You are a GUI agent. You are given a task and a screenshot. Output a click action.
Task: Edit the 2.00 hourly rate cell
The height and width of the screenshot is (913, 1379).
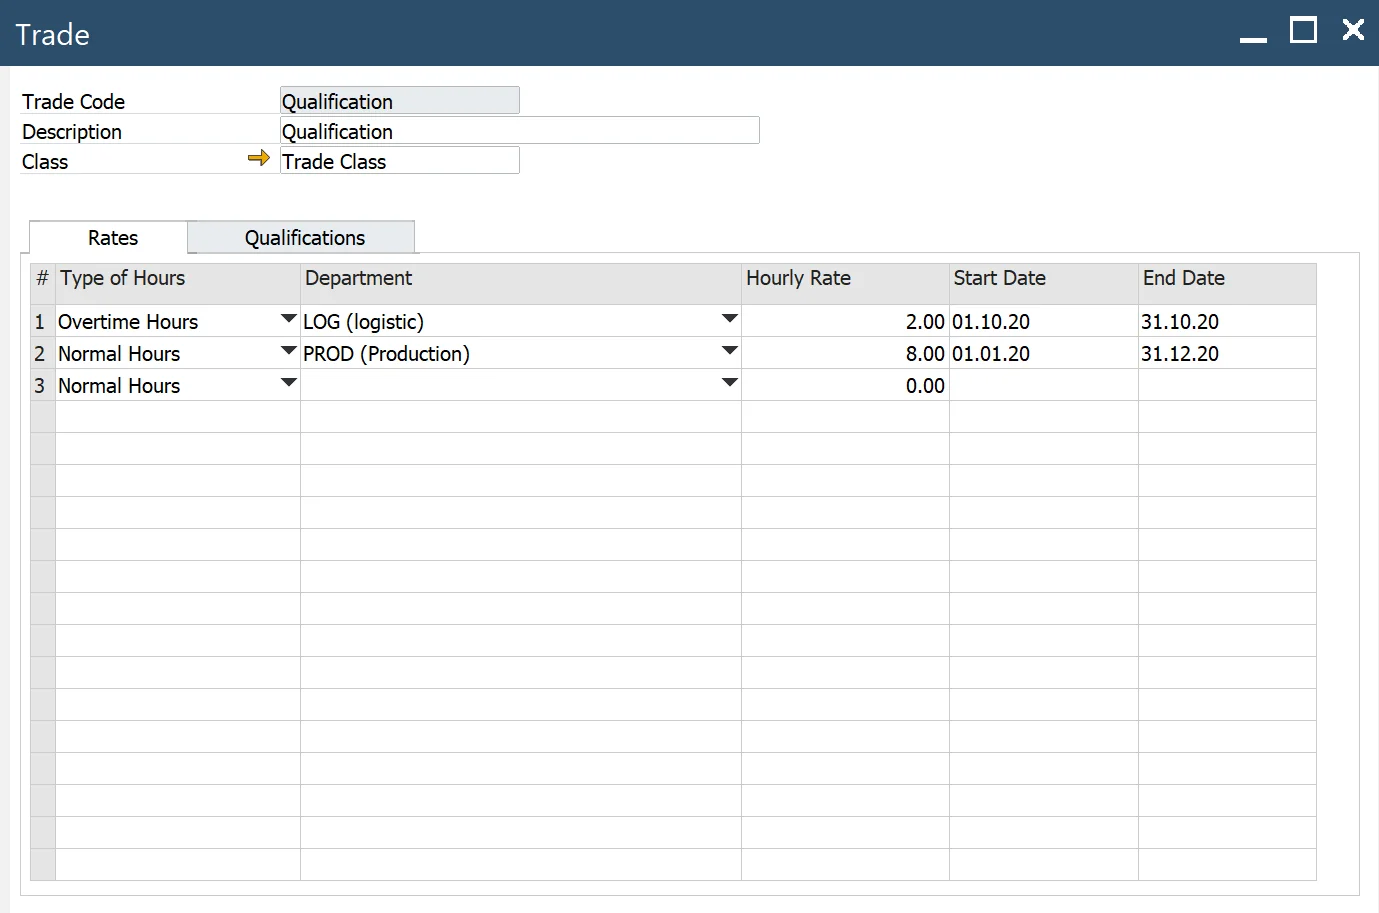click(845, 322)
